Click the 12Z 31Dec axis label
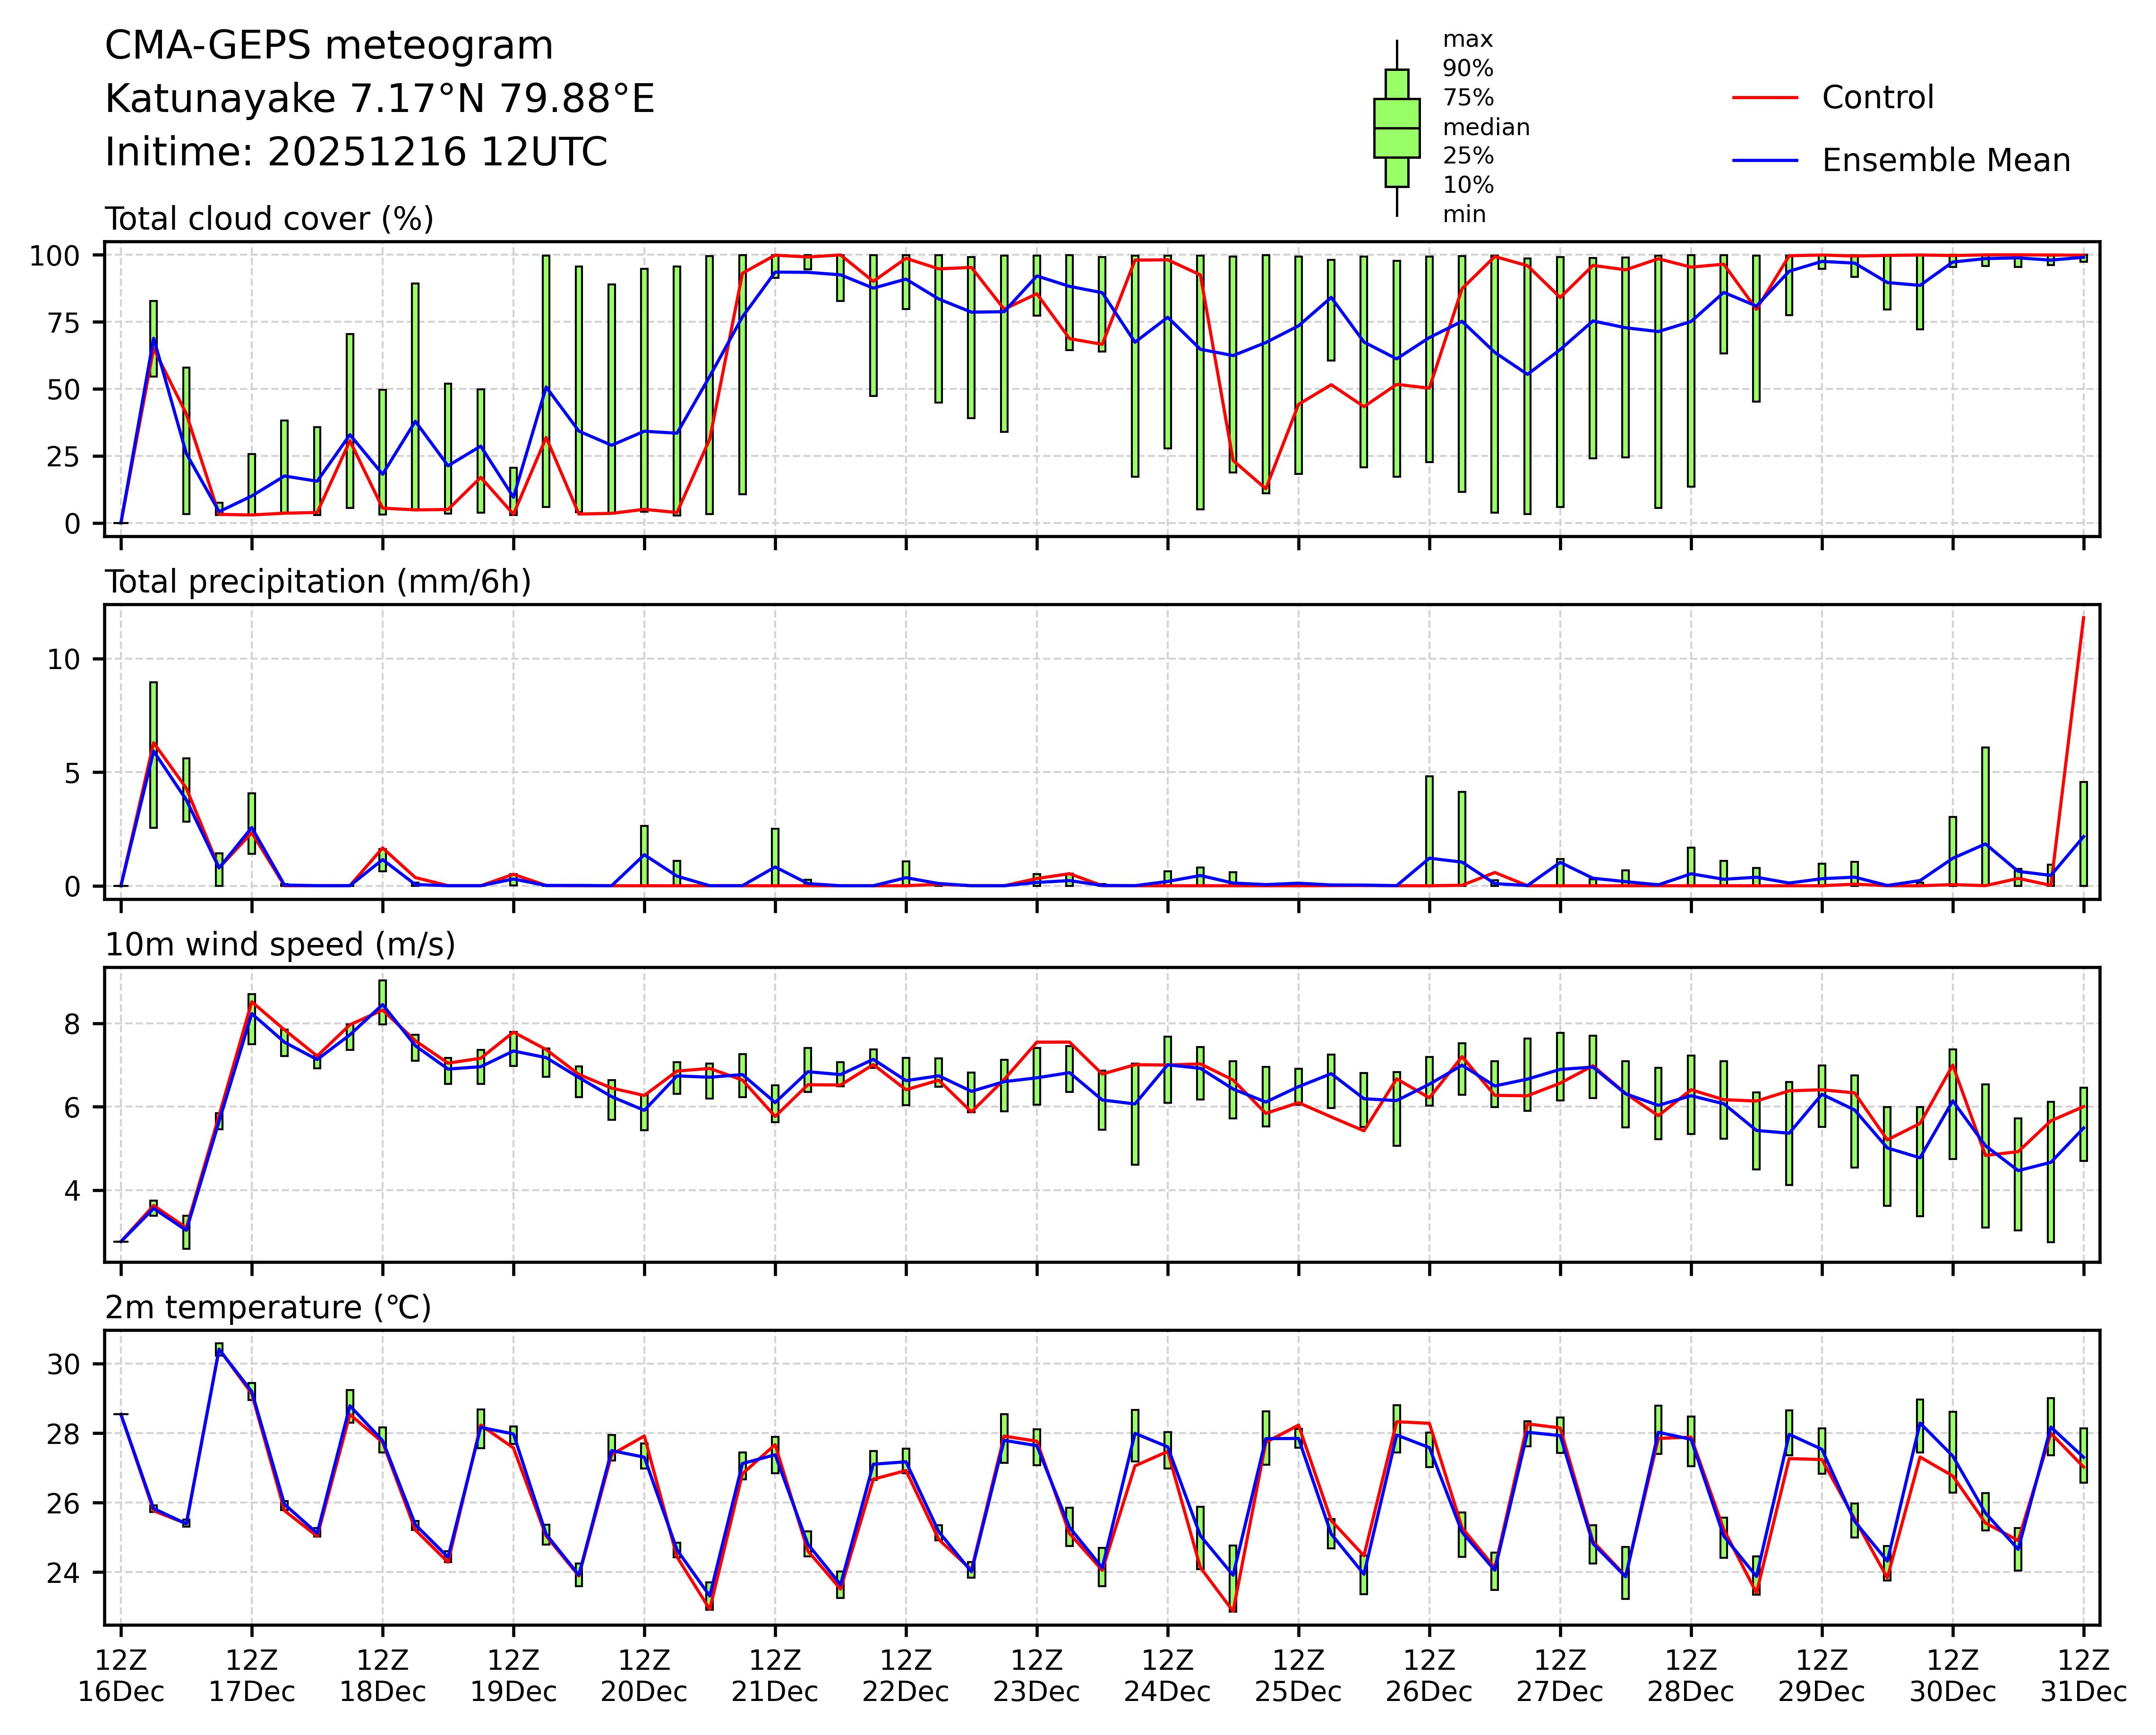The height and width of the screenshot is (1735, 2156). pos(2084,1676)
